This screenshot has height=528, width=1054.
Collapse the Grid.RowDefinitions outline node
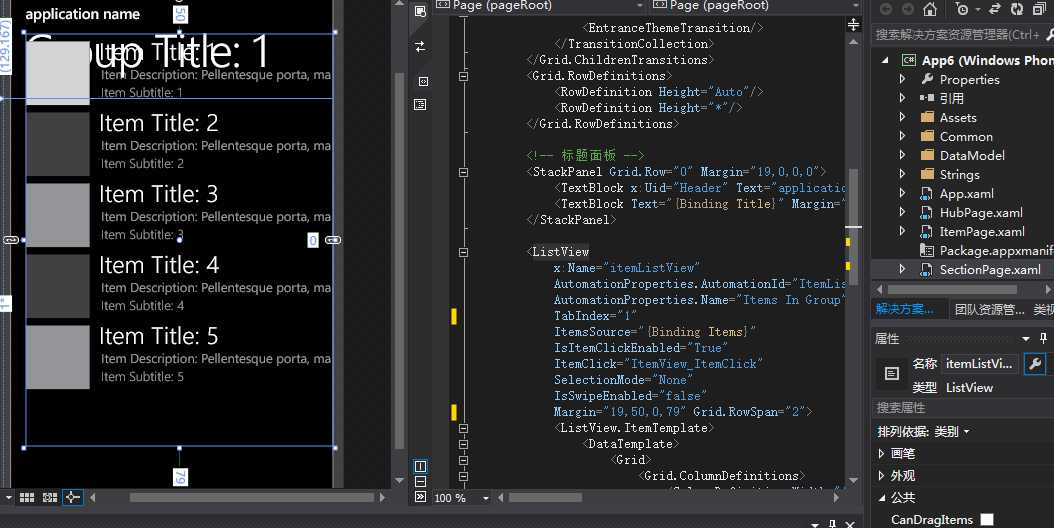pos(463,76)
